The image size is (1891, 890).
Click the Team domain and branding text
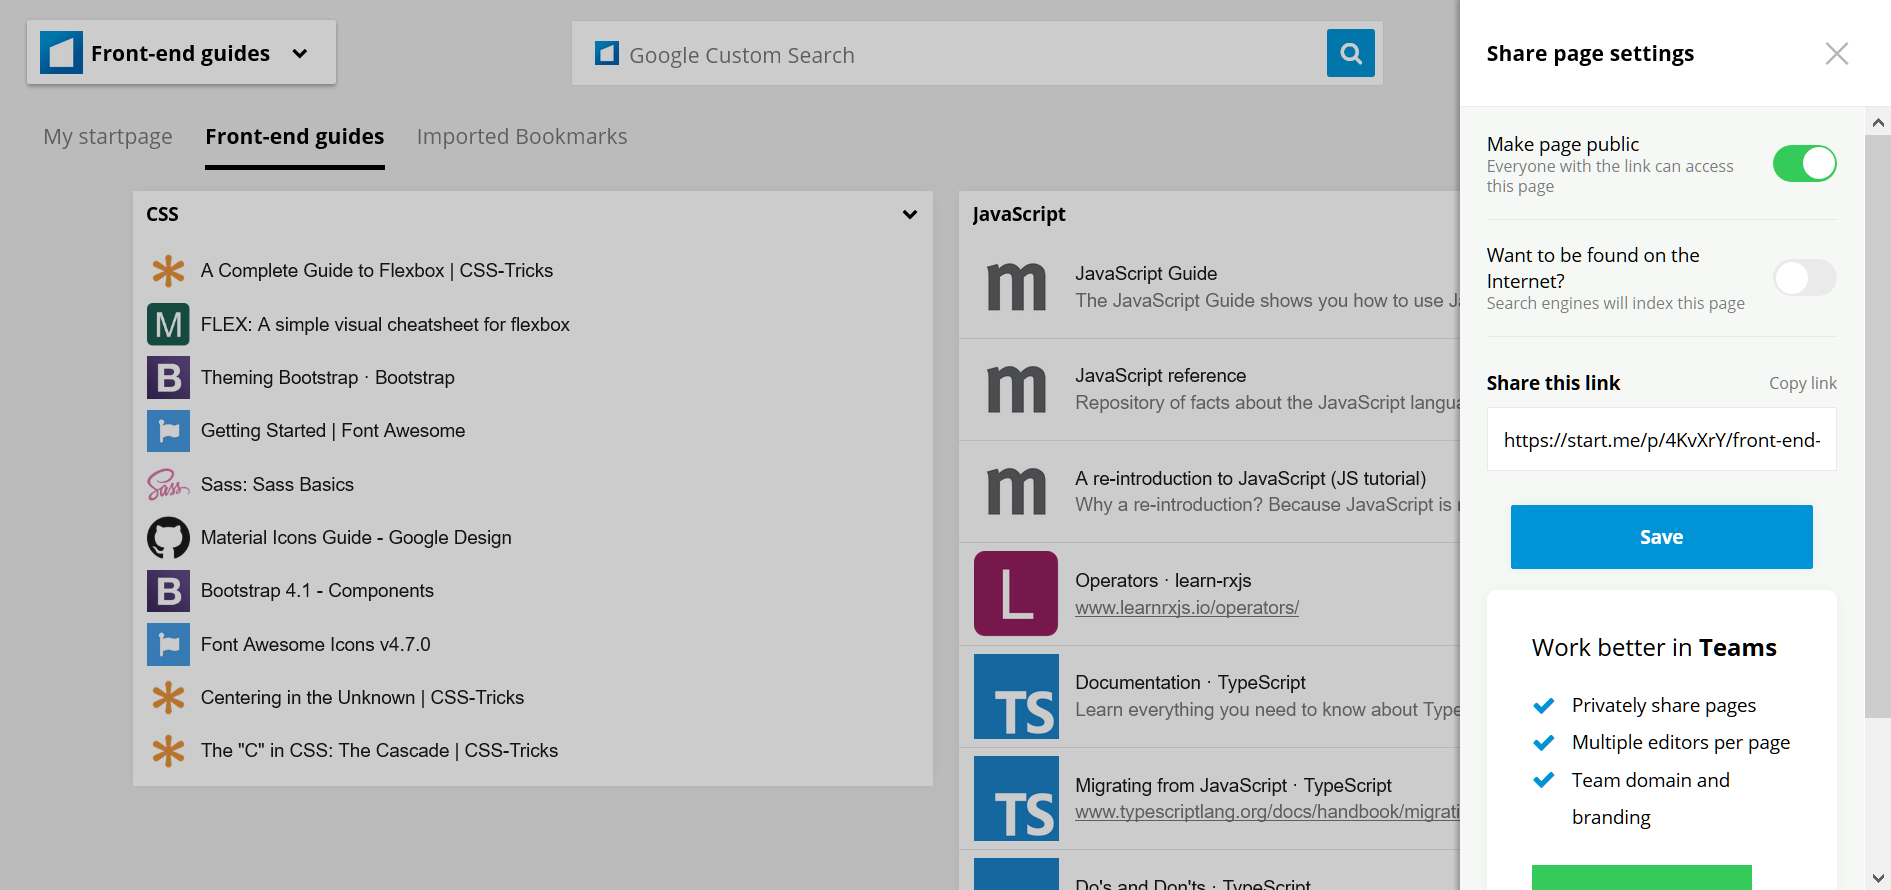tap(1651, 798)
